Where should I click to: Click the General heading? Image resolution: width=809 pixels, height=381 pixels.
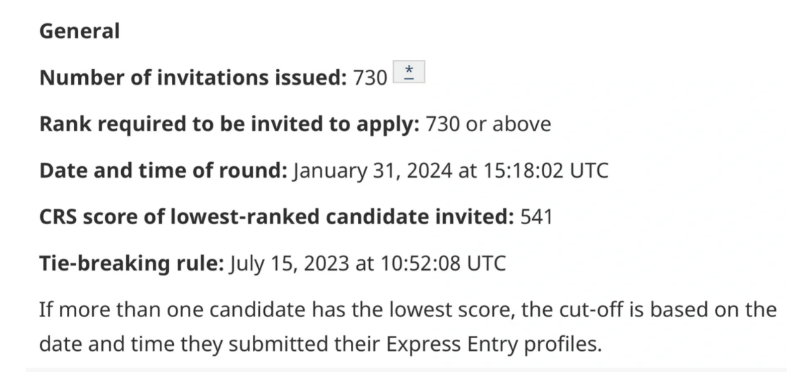pyautogui.click(x=79, y=31)
